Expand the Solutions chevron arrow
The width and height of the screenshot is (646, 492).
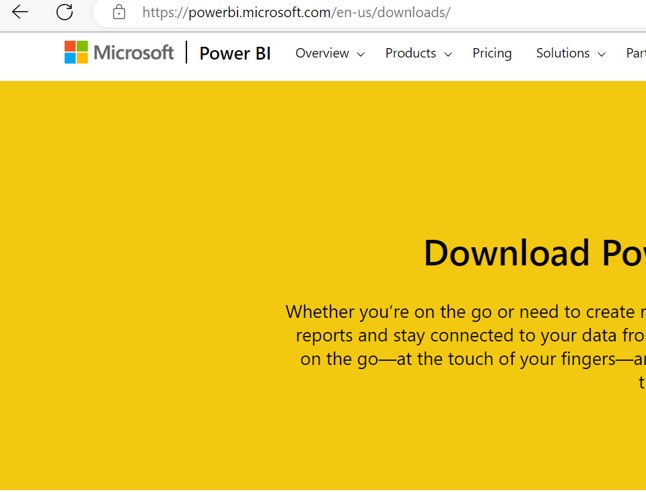(x=601, y=54)
